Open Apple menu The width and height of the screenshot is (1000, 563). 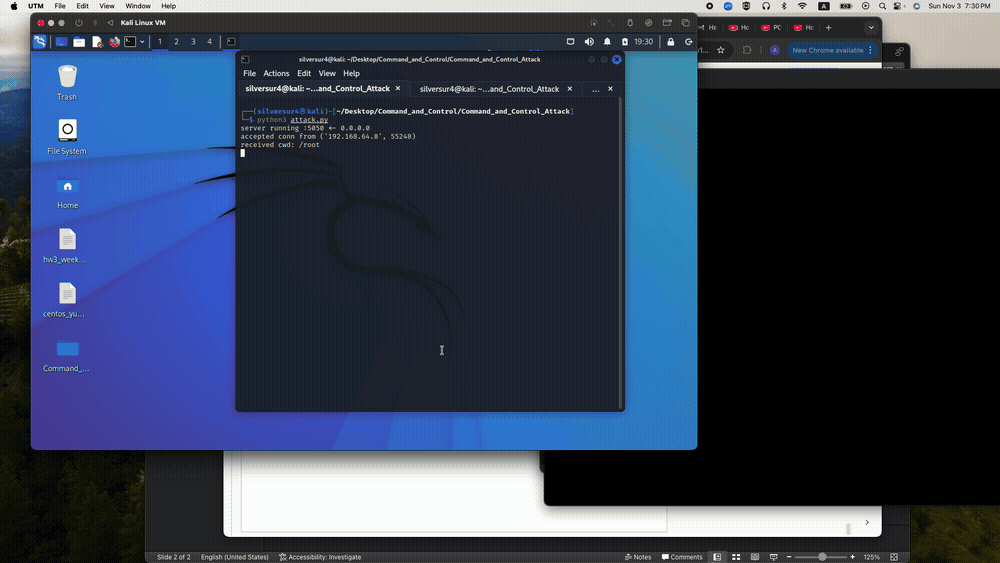click(x=14, y=6)
